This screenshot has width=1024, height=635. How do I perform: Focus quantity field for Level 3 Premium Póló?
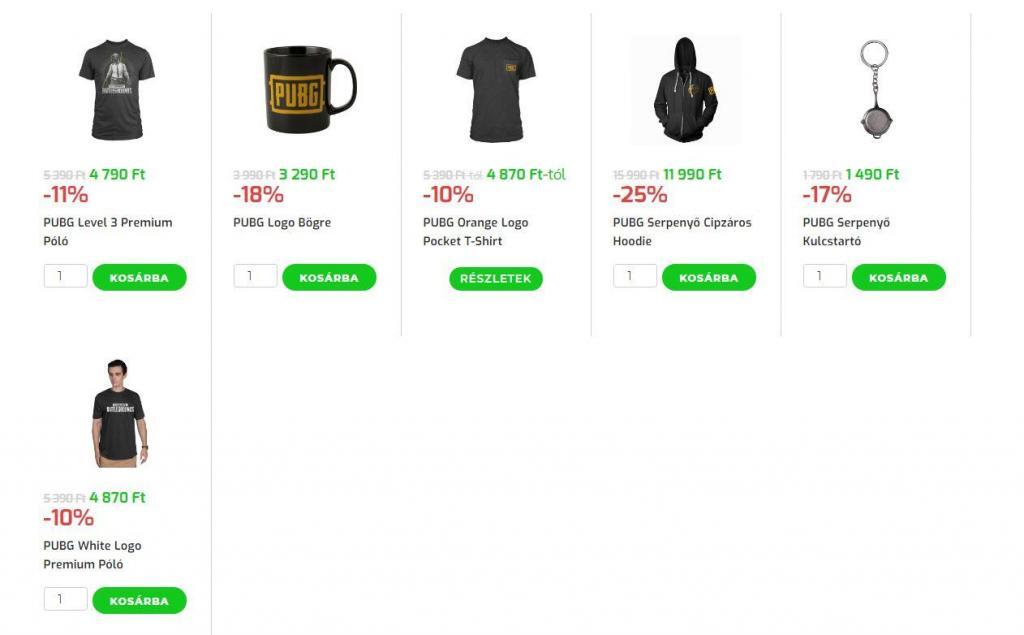(x=65, y=276)
